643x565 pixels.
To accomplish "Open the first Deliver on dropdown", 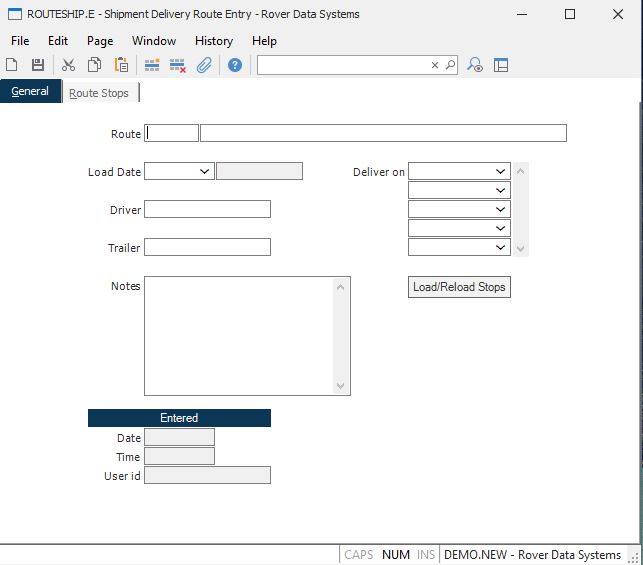I will (501, 172).
